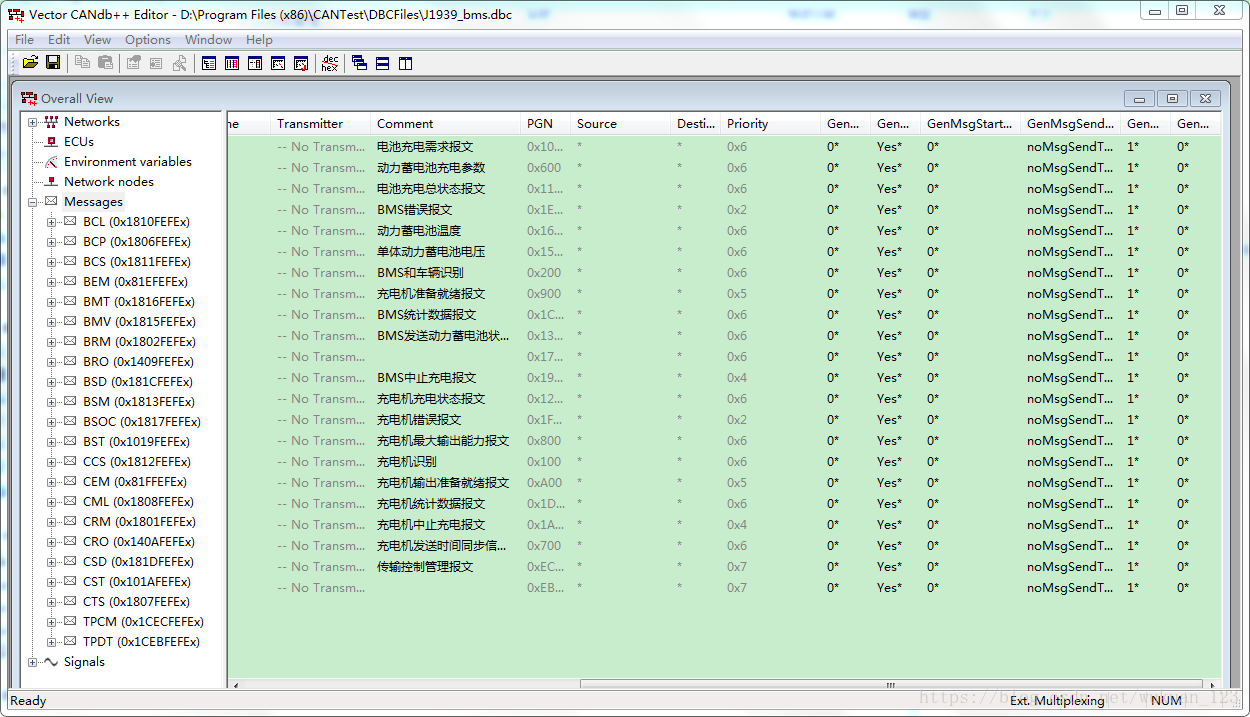The height and width of the screenshot is (717, 1250).
Task: Click the Networks tree icon
Action: pyautogui.click(x=51, y=122)
